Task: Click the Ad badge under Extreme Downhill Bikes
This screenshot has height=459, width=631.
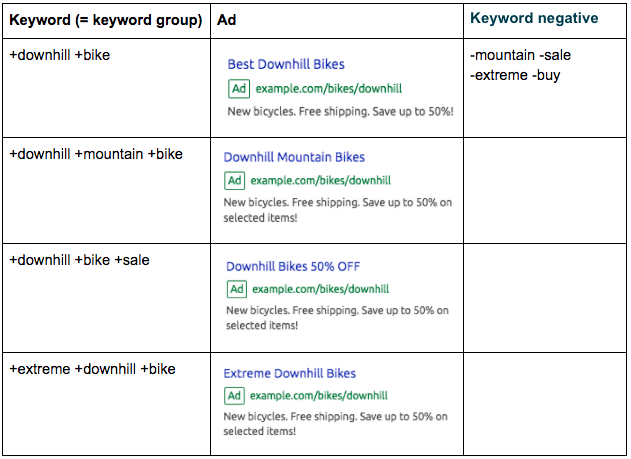Action: pyautogui.click(x=234, y=396)
